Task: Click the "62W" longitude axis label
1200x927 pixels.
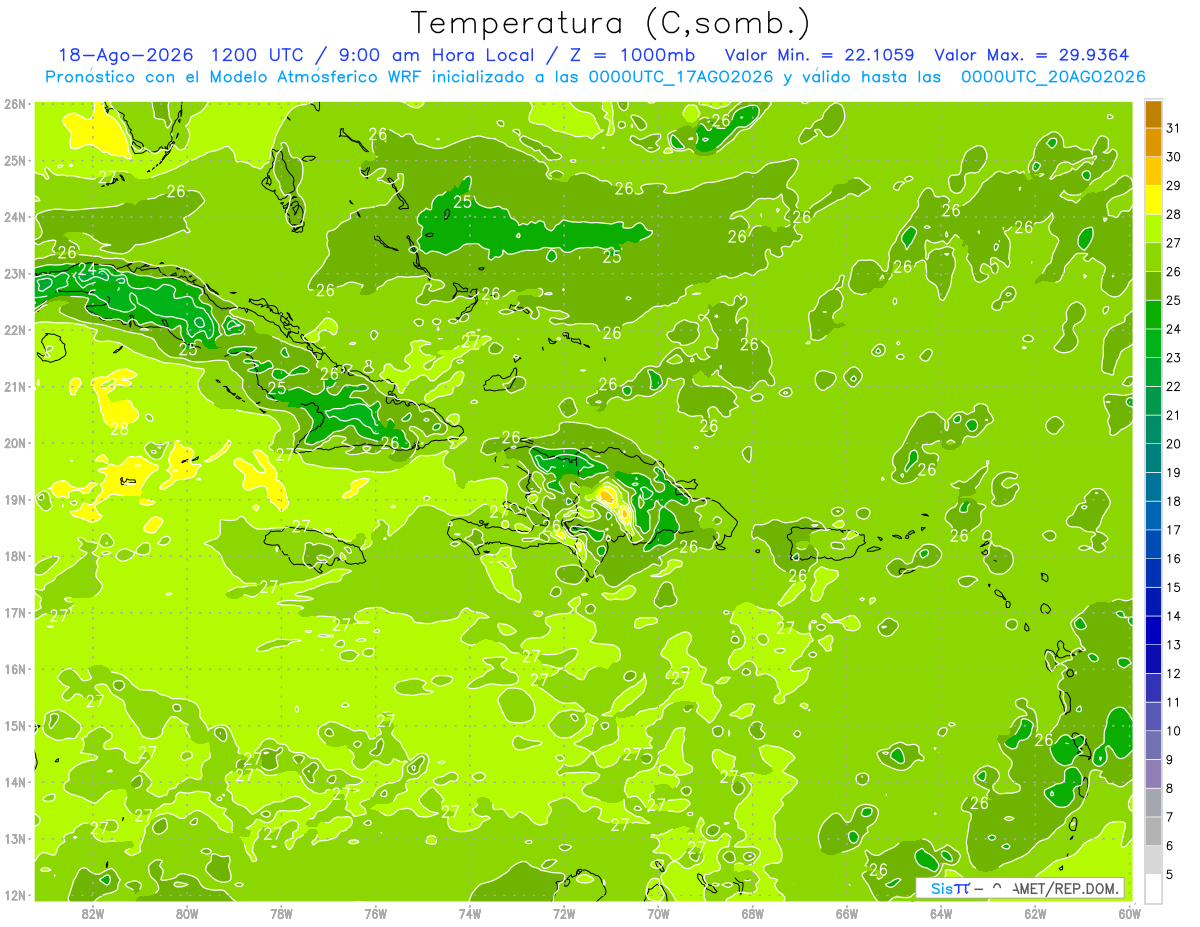Action: [1035, 912]
